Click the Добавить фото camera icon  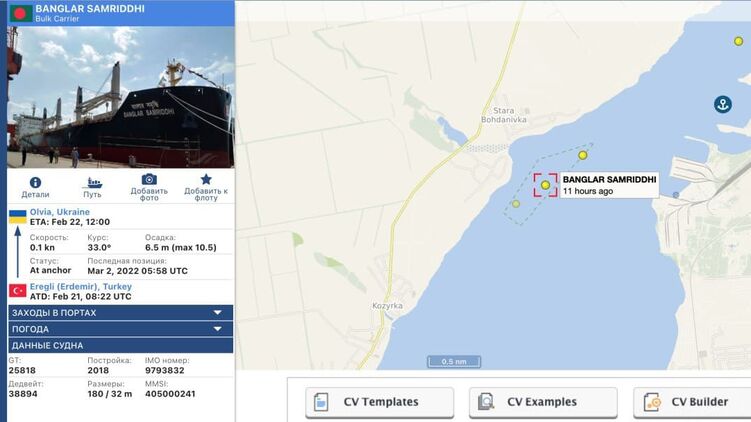tap(149, 179)
